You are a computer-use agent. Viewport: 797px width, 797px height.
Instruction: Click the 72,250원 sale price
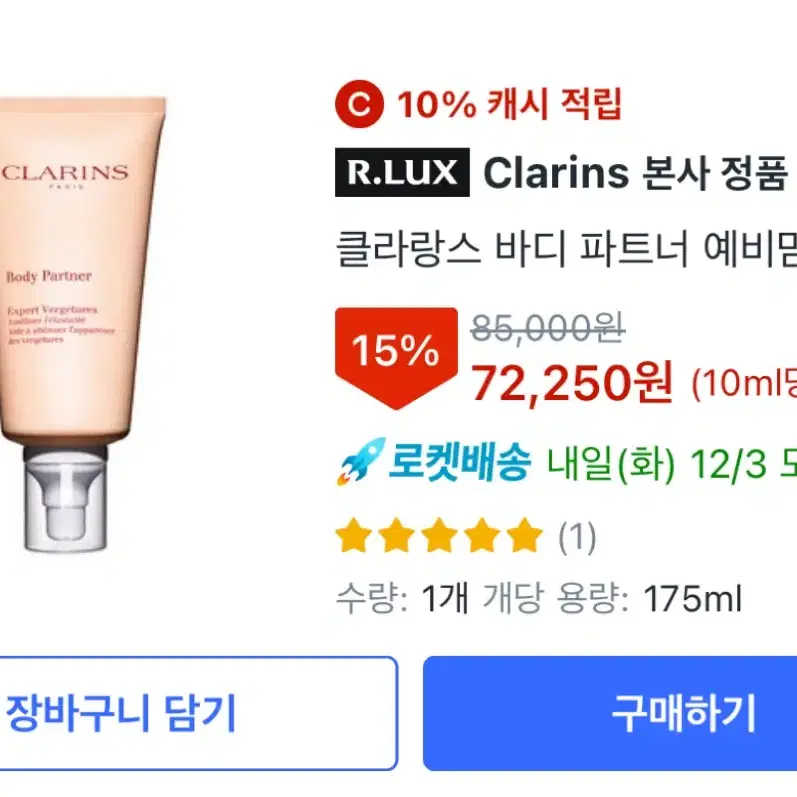tap(572, 383)
